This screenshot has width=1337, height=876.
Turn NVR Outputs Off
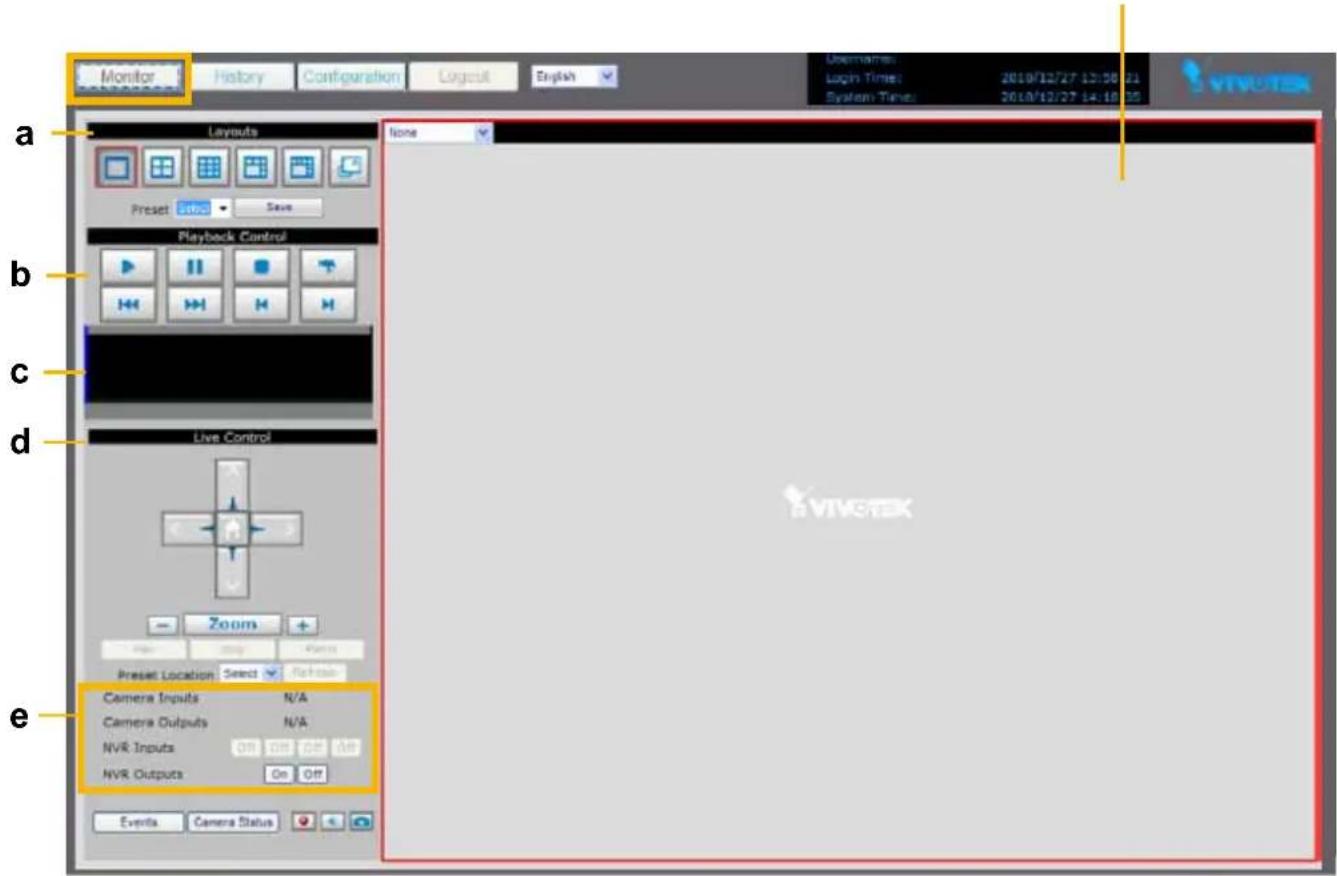pos(312,773)
